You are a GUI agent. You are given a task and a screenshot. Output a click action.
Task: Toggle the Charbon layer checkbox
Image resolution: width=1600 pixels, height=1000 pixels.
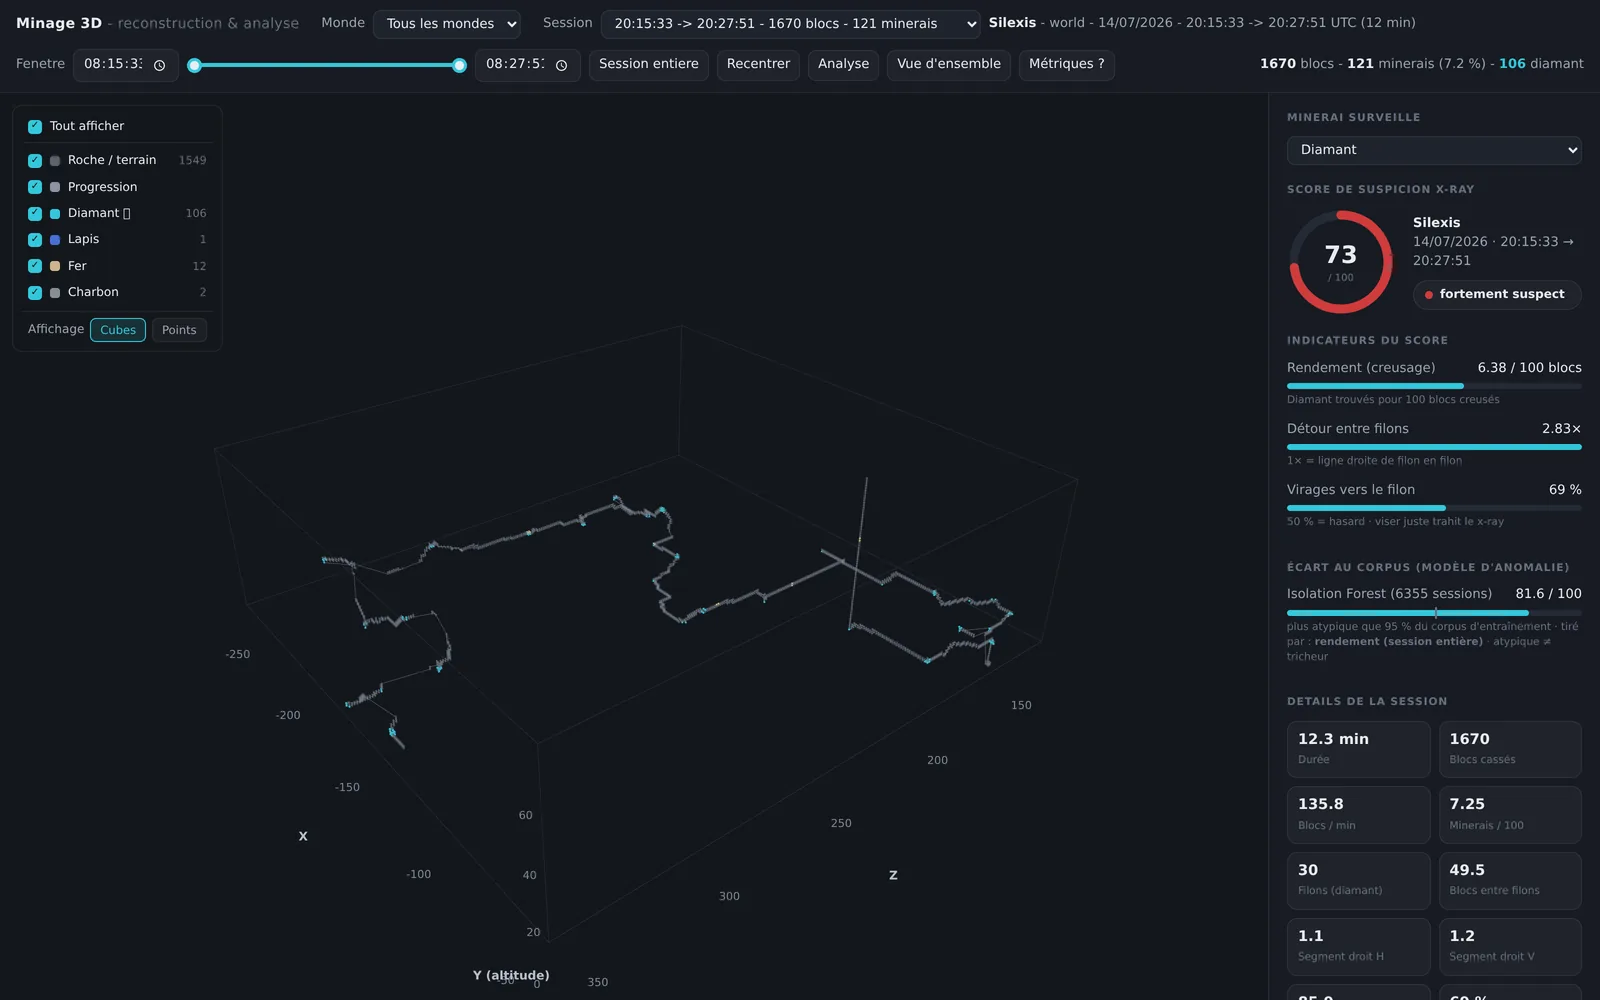click(x=35, y=292)
